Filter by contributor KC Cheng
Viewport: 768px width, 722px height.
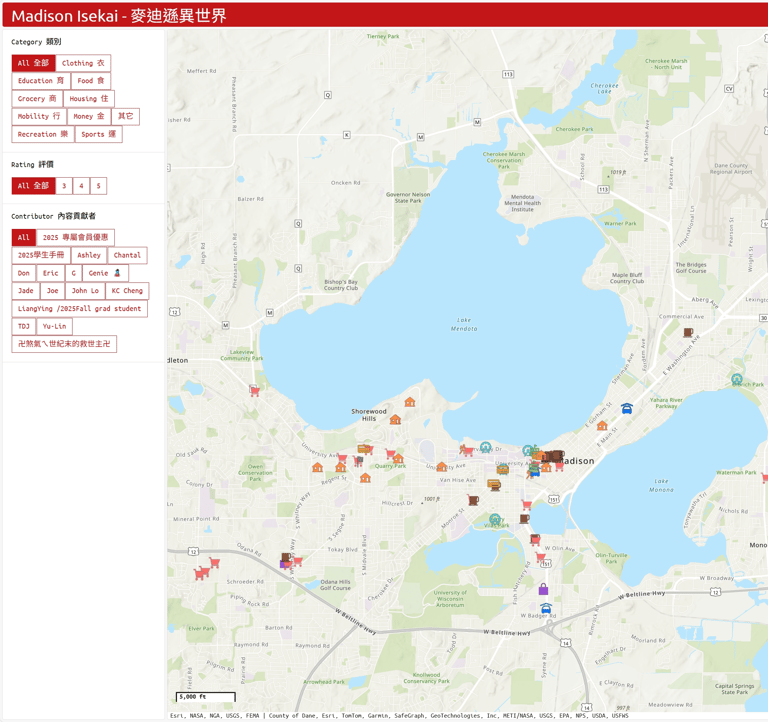pyautogui.click(x=127, y=291)
